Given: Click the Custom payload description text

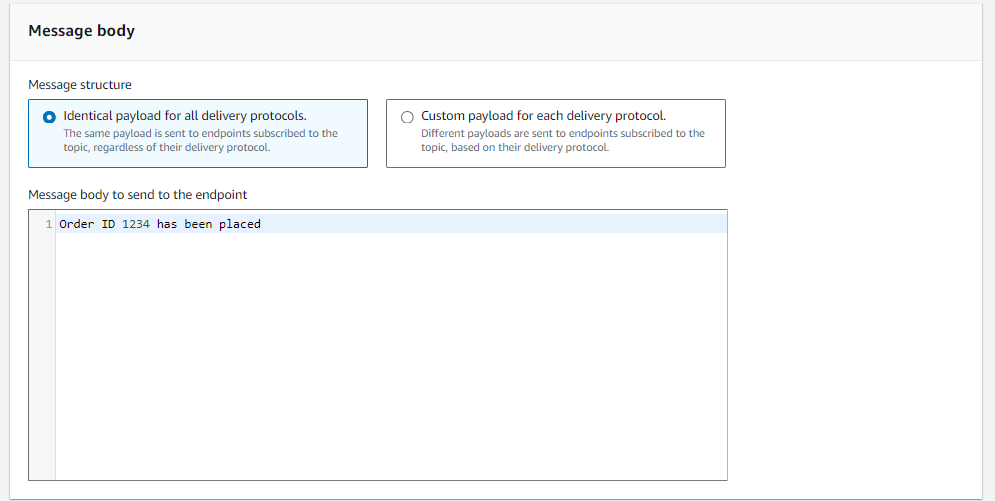Looking at the screenshot, I should [562, 140].
